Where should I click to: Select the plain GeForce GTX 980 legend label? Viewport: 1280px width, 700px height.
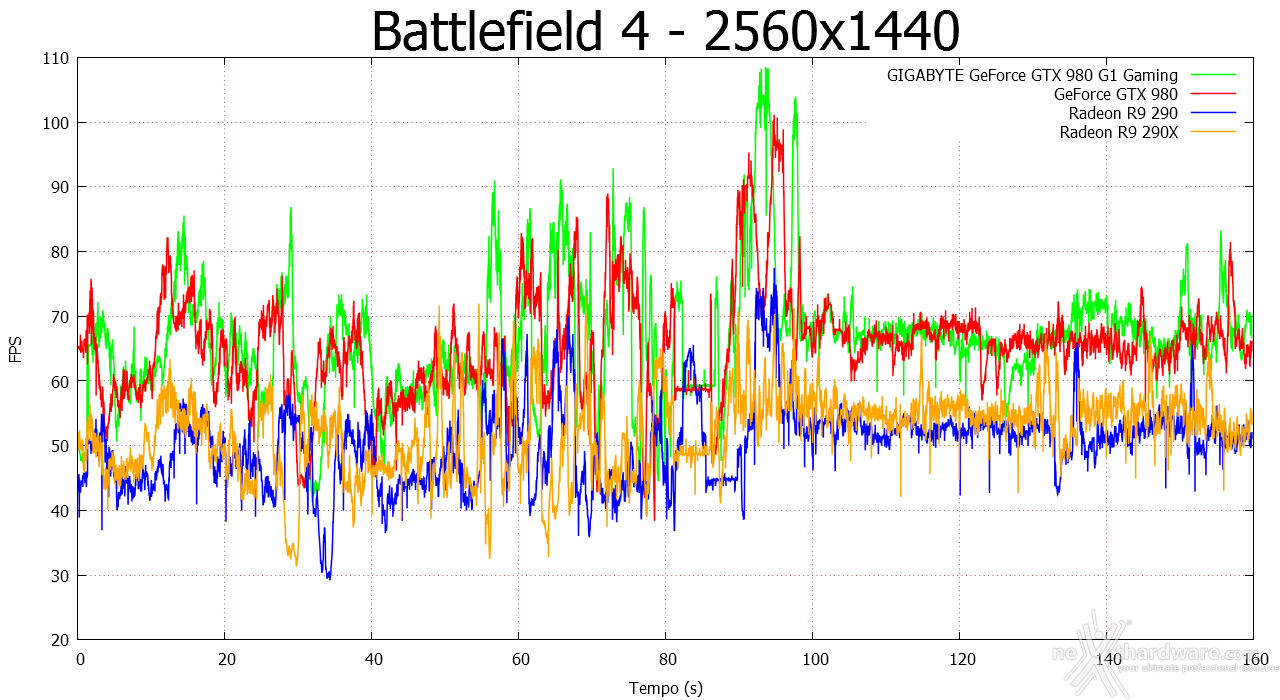coord(1116,94)
